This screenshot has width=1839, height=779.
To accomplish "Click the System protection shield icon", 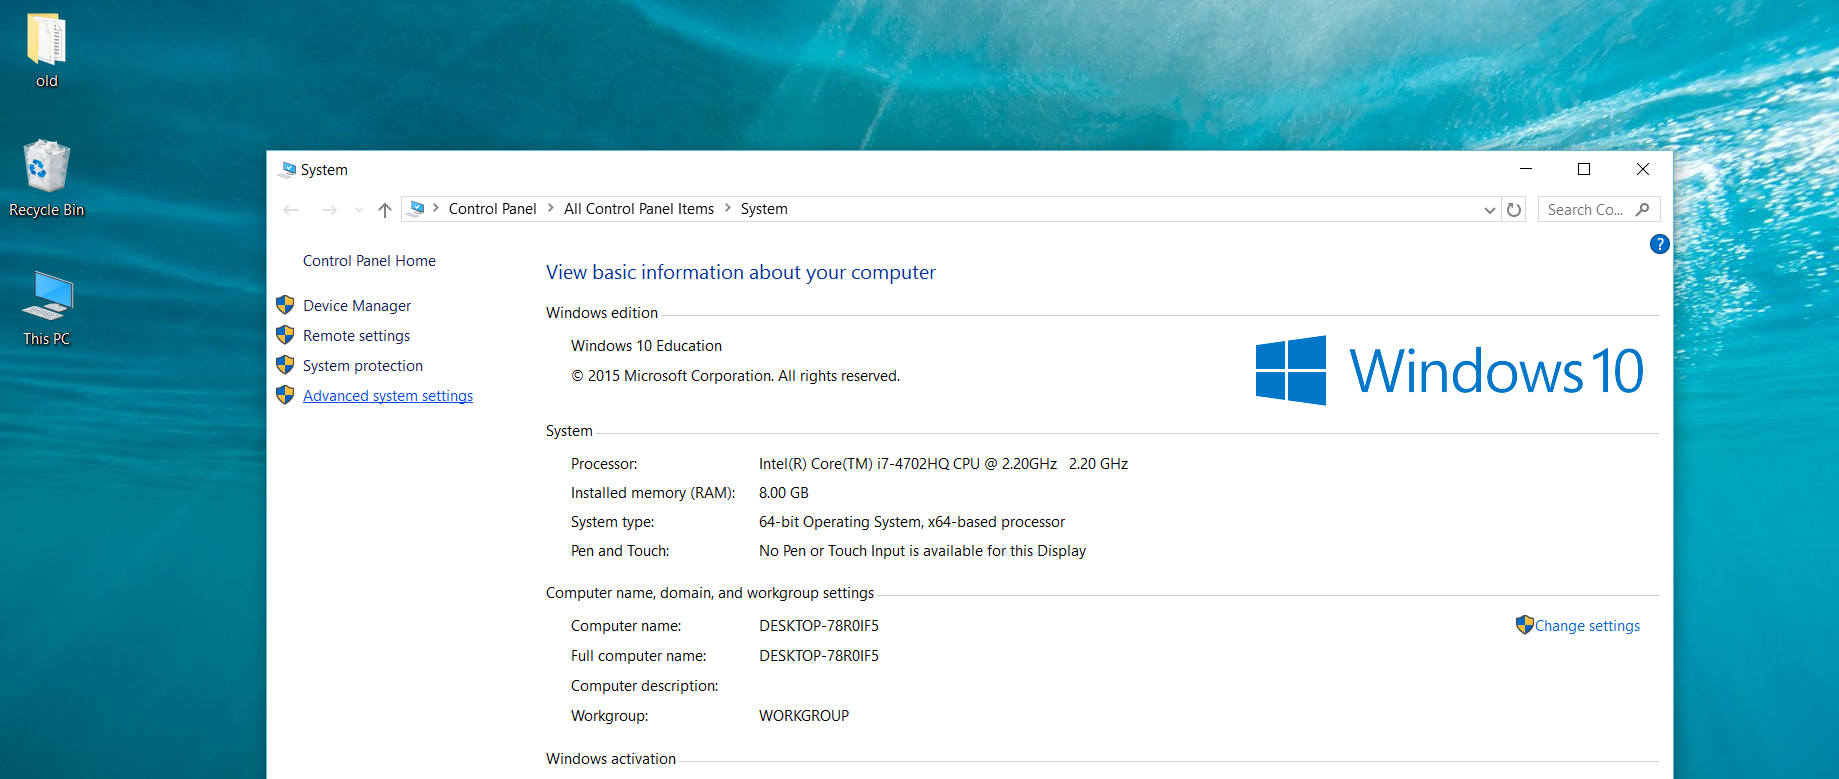I will coord(285,365).
